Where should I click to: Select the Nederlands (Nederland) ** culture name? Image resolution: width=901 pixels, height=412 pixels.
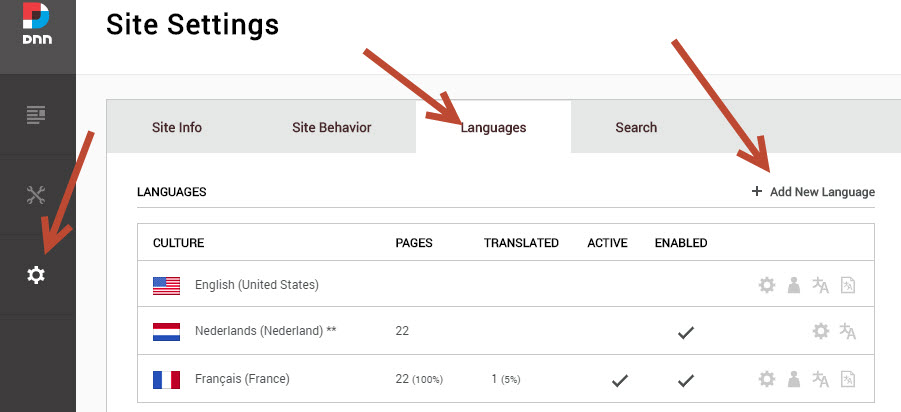point(265,330)
